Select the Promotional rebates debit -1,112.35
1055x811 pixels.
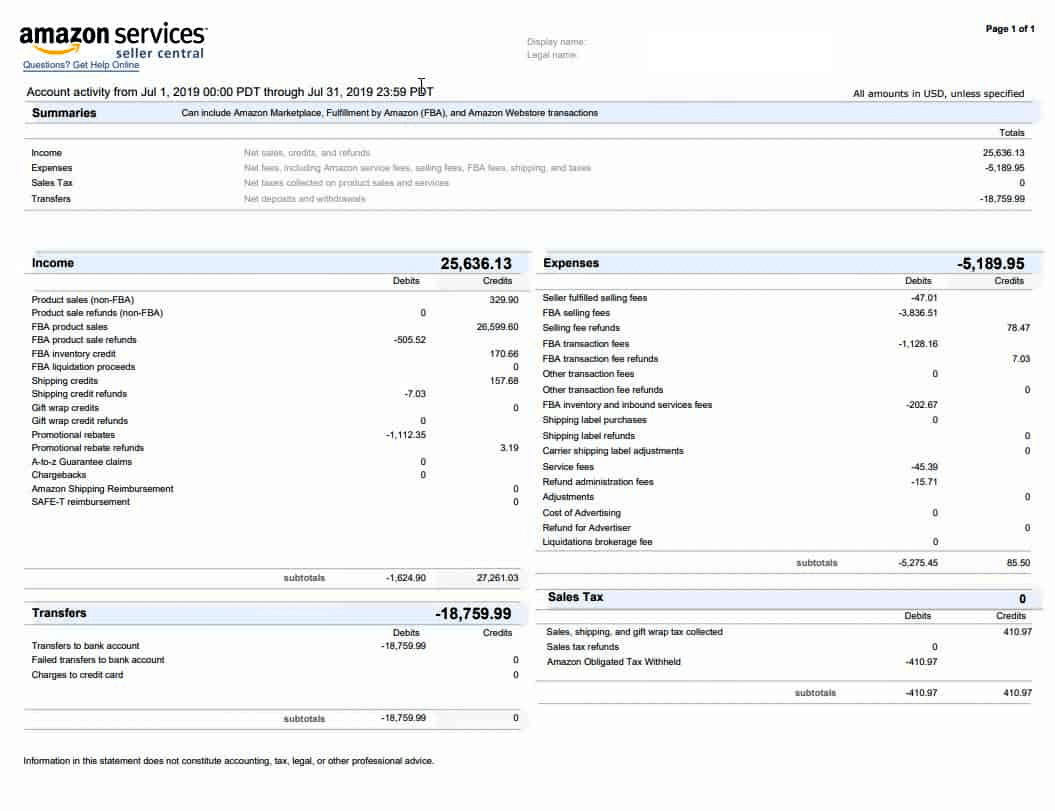(406, 435)
